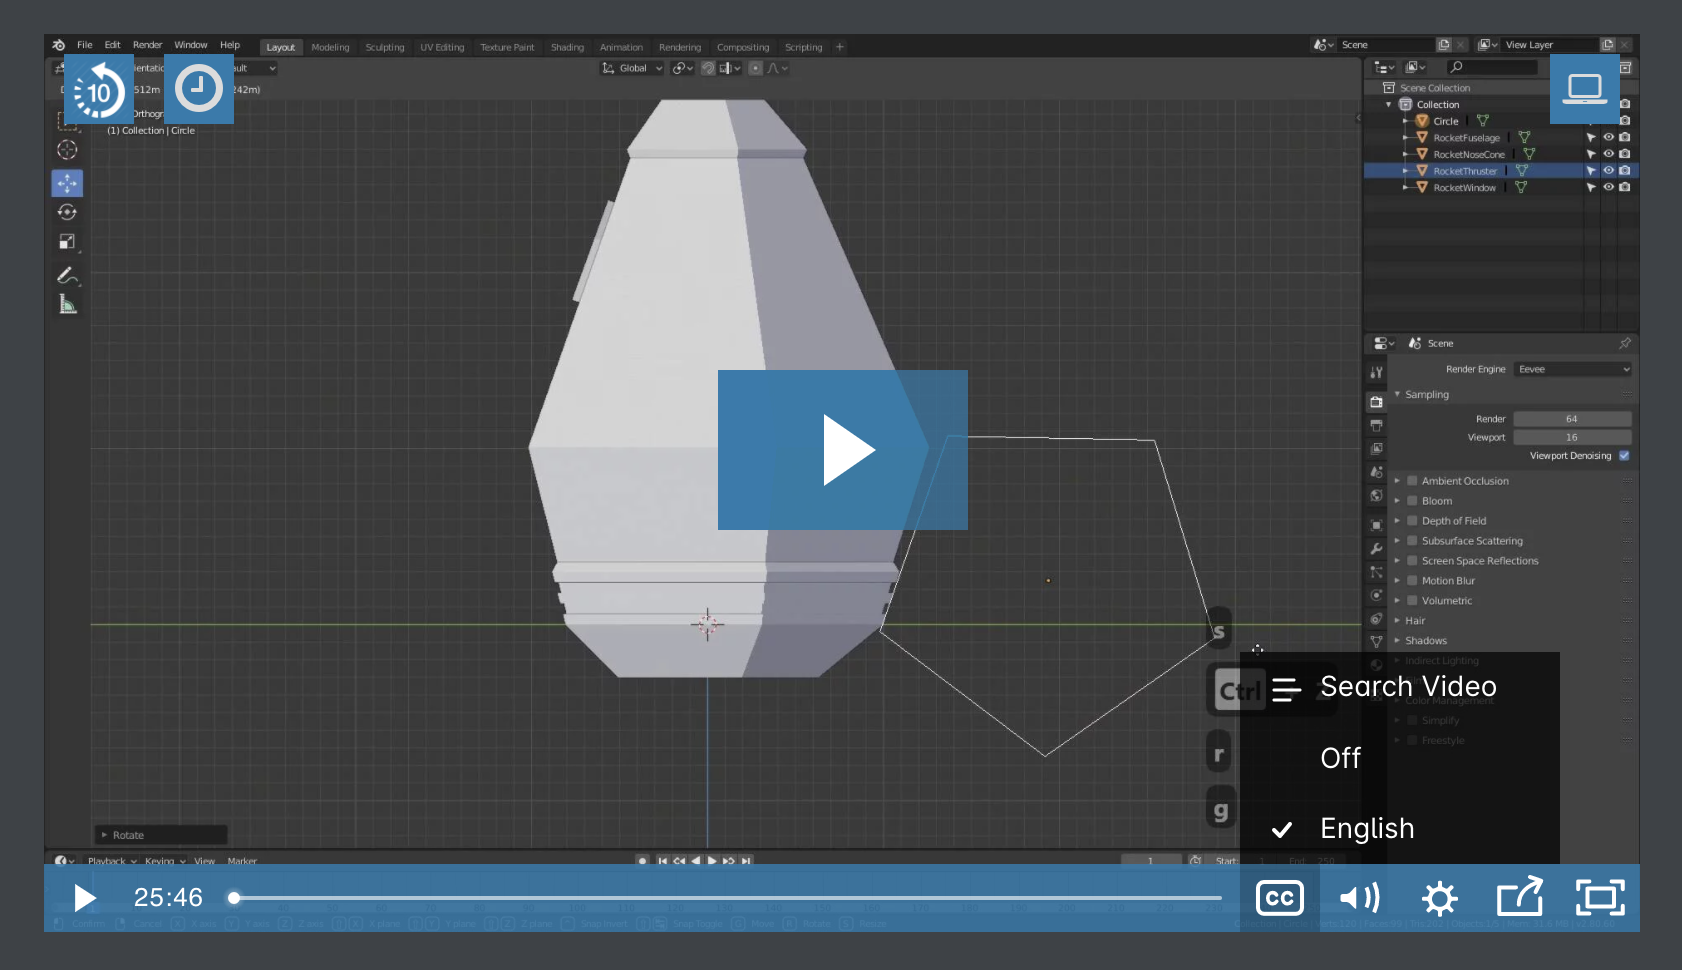Screen dimensions: 1682x970
Task: Select the Measure tool
Action: coord(67,305)
